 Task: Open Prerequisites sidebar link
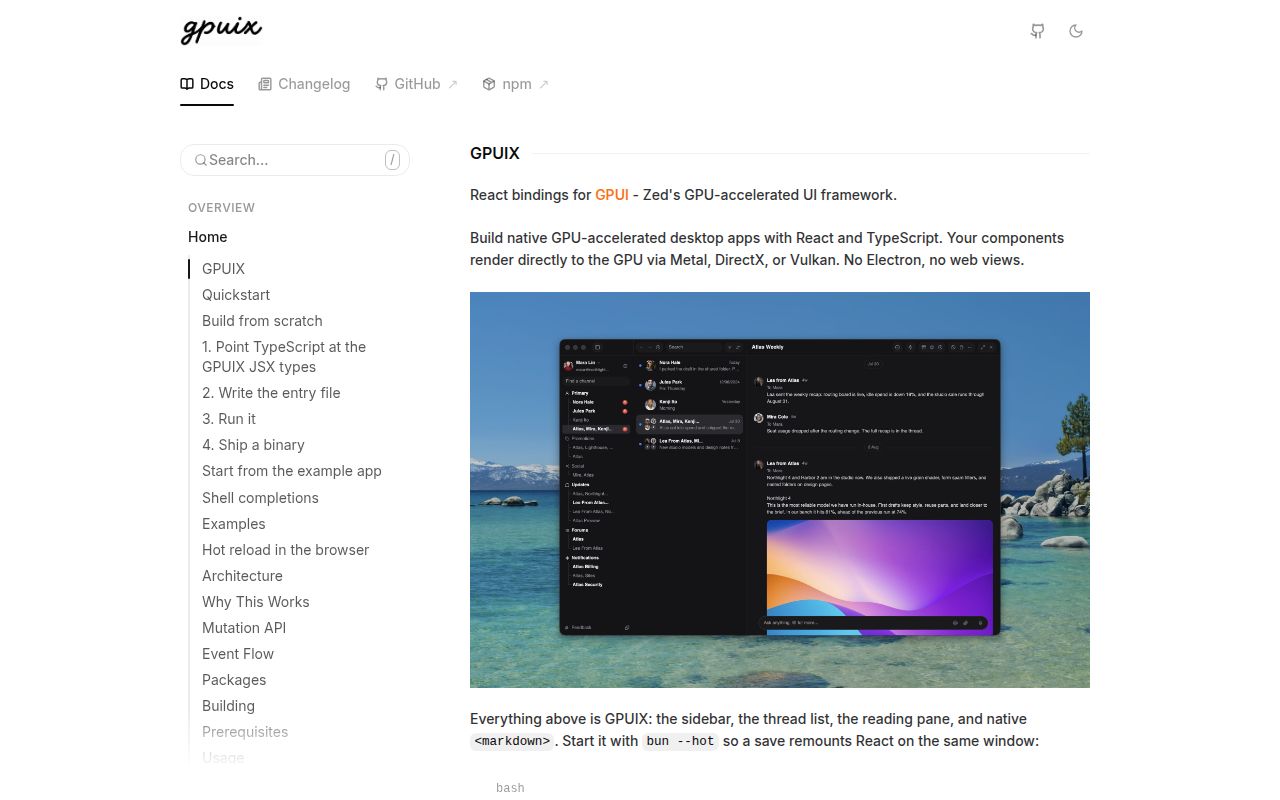[x=245, y=732]
